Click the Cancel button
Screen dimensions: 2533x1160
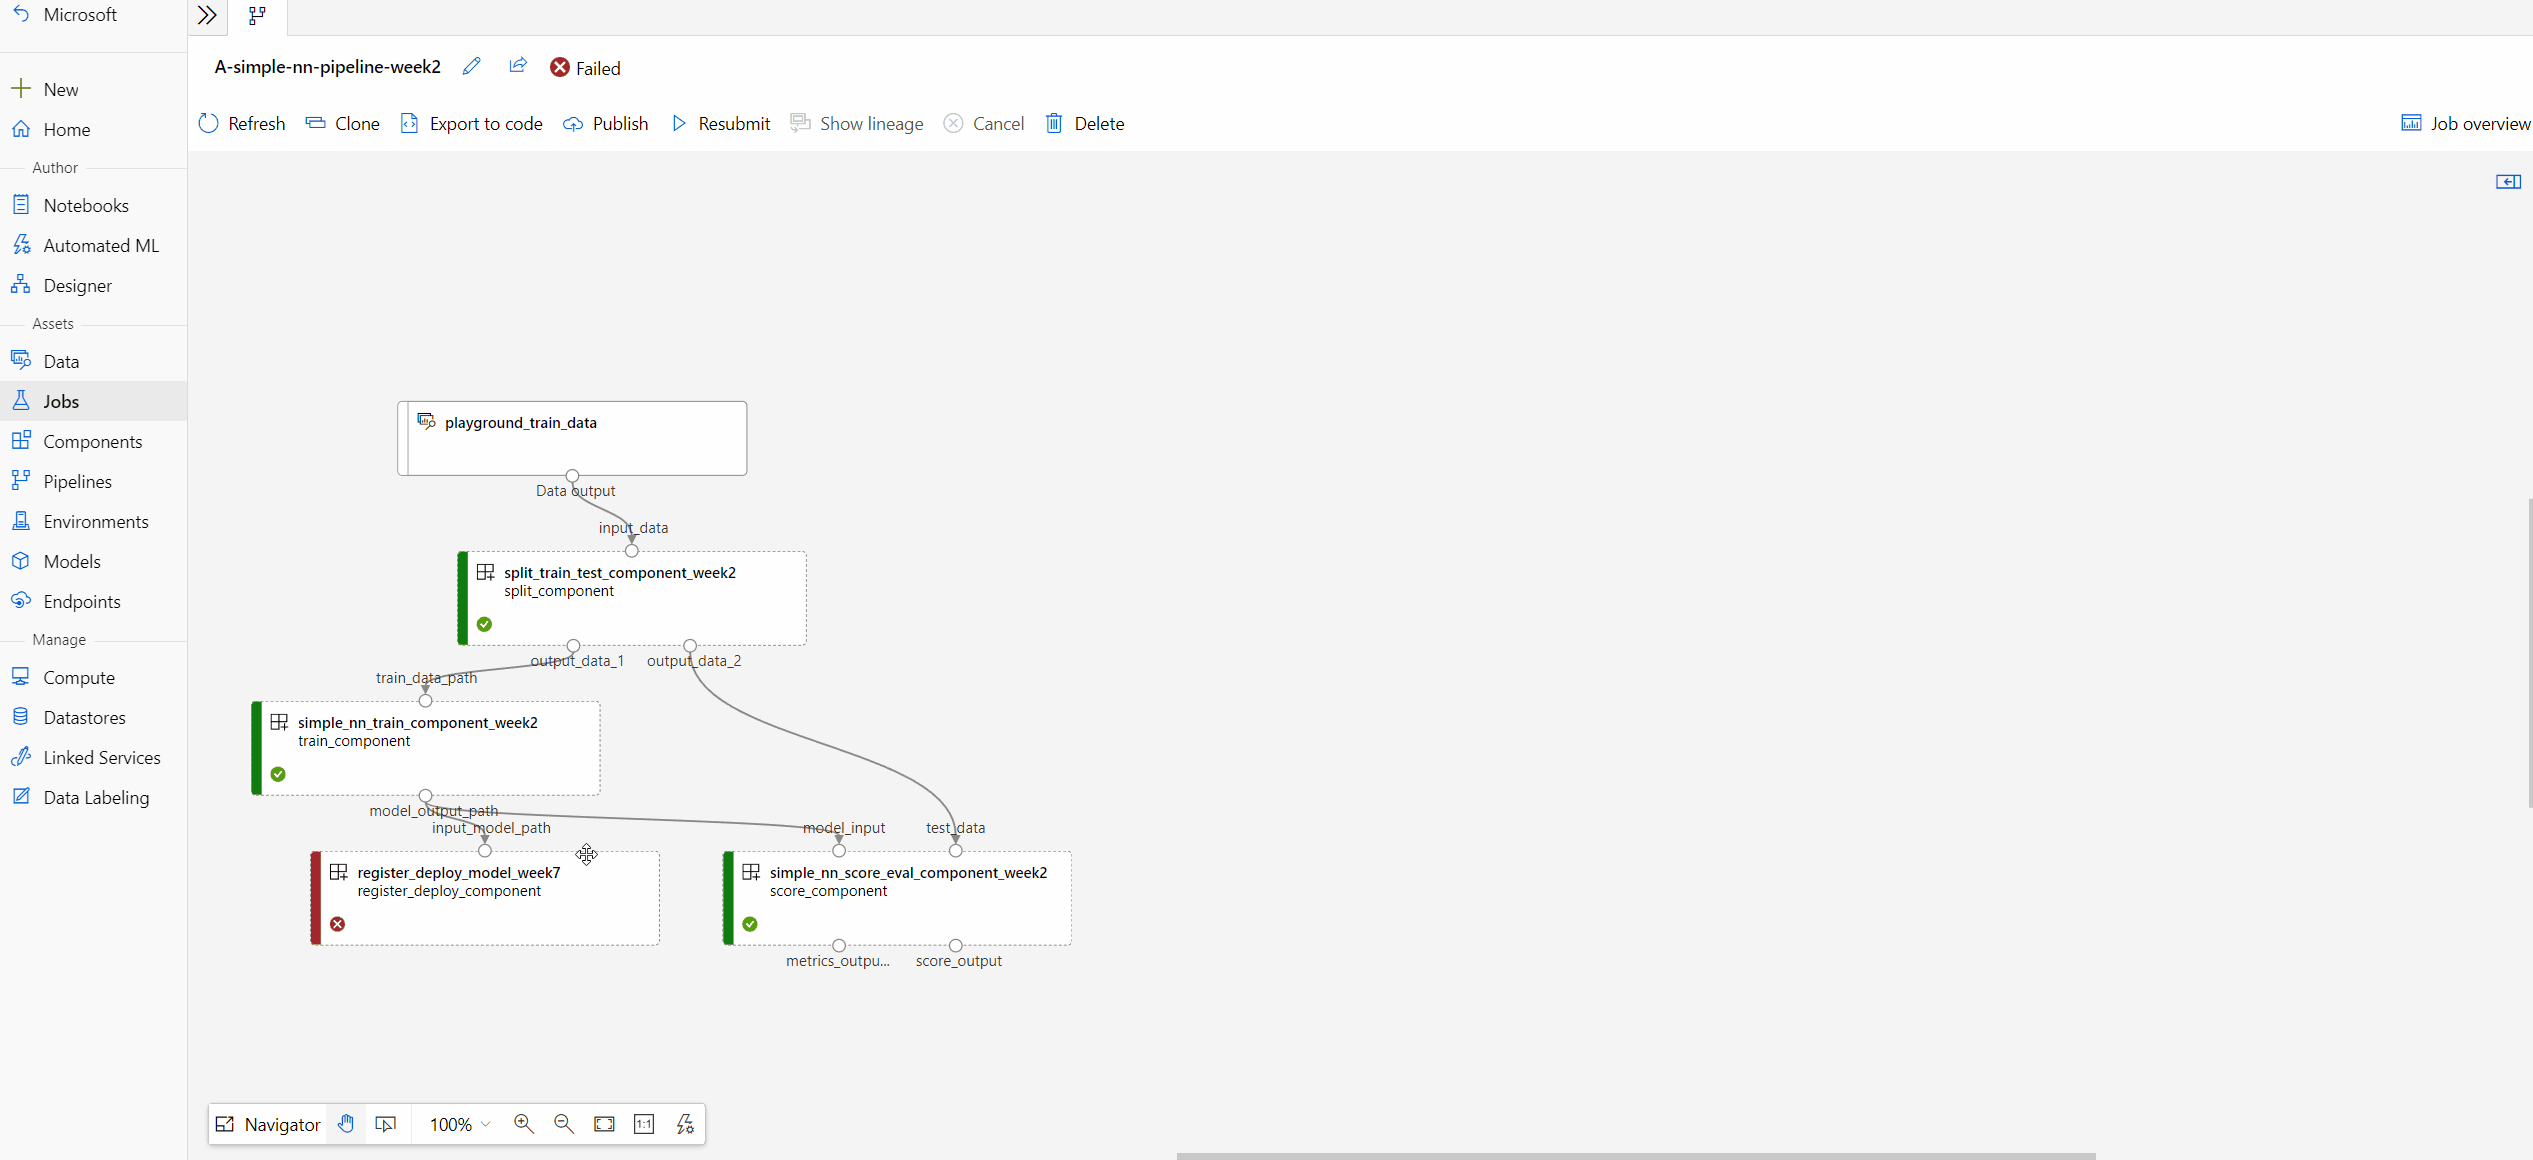coord(984,123)
